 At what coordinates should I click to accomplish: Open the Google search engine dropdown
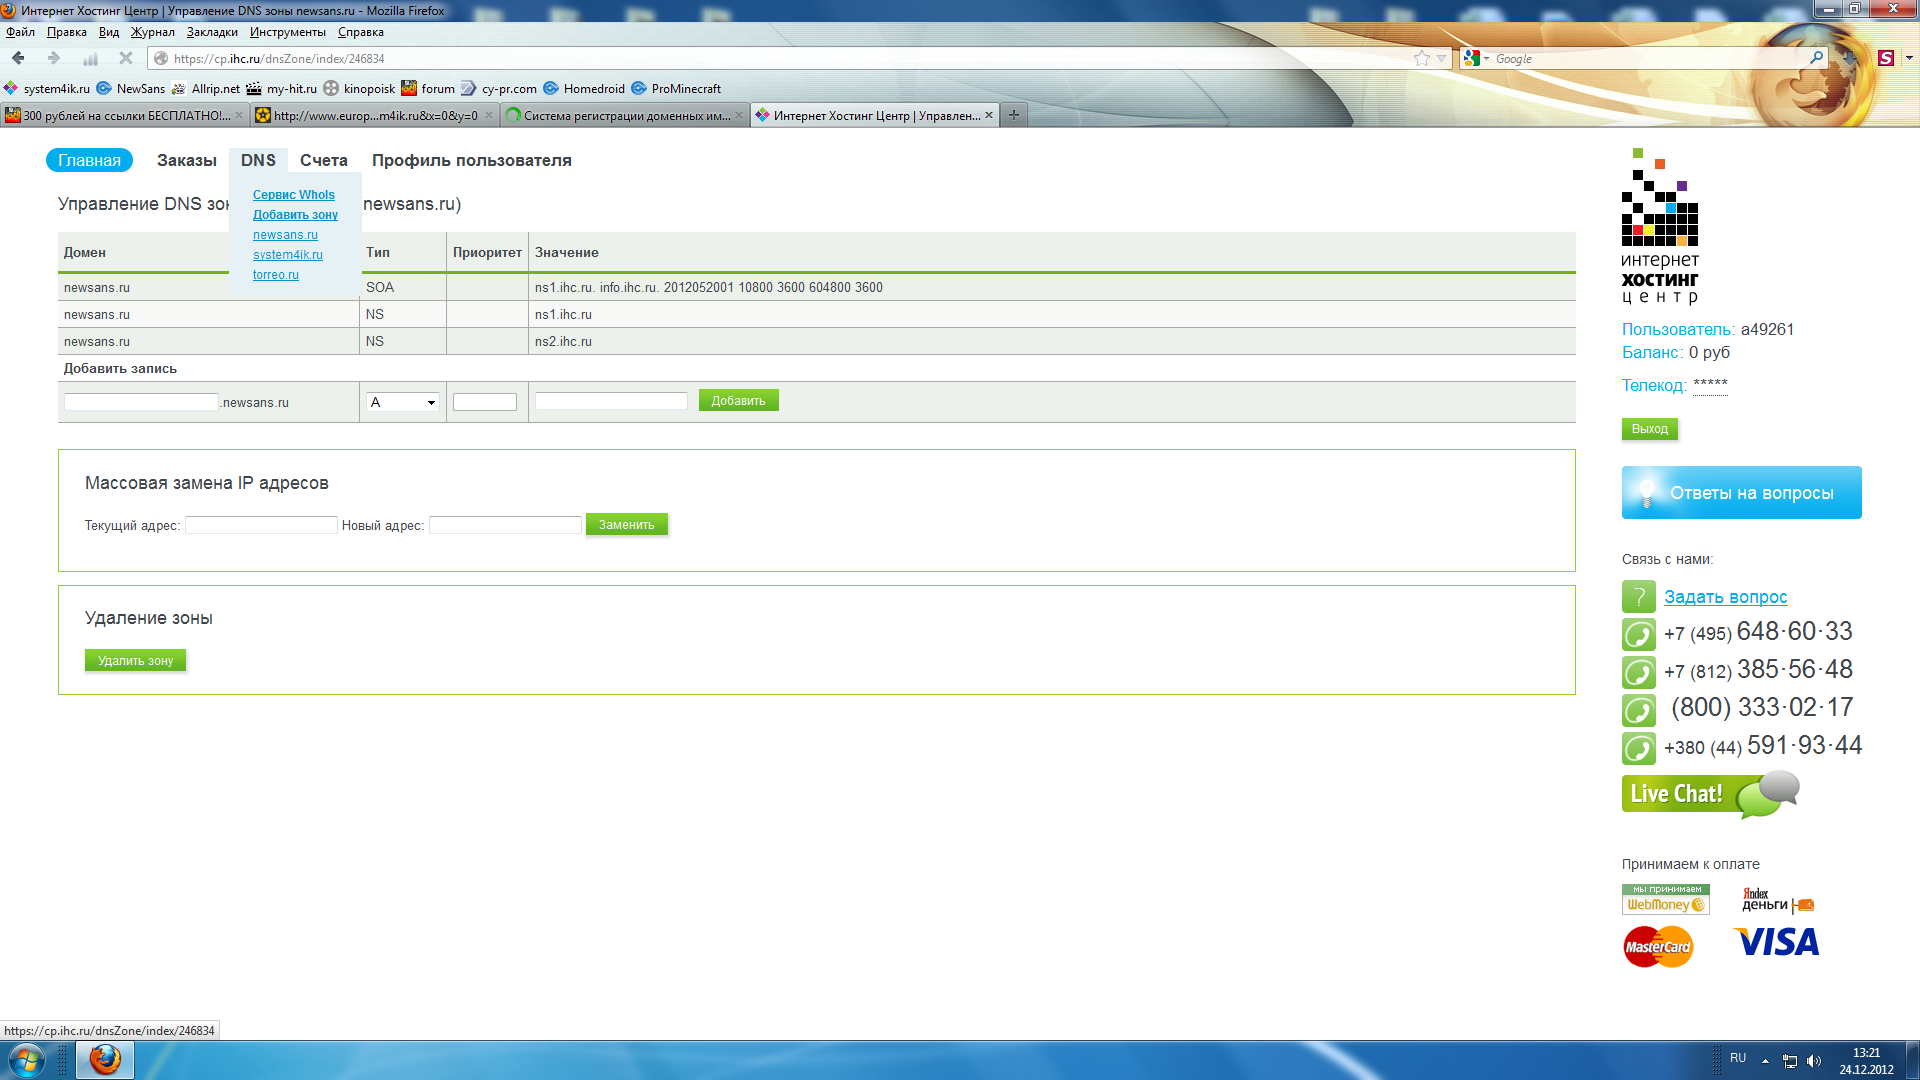coord(1476,59)
